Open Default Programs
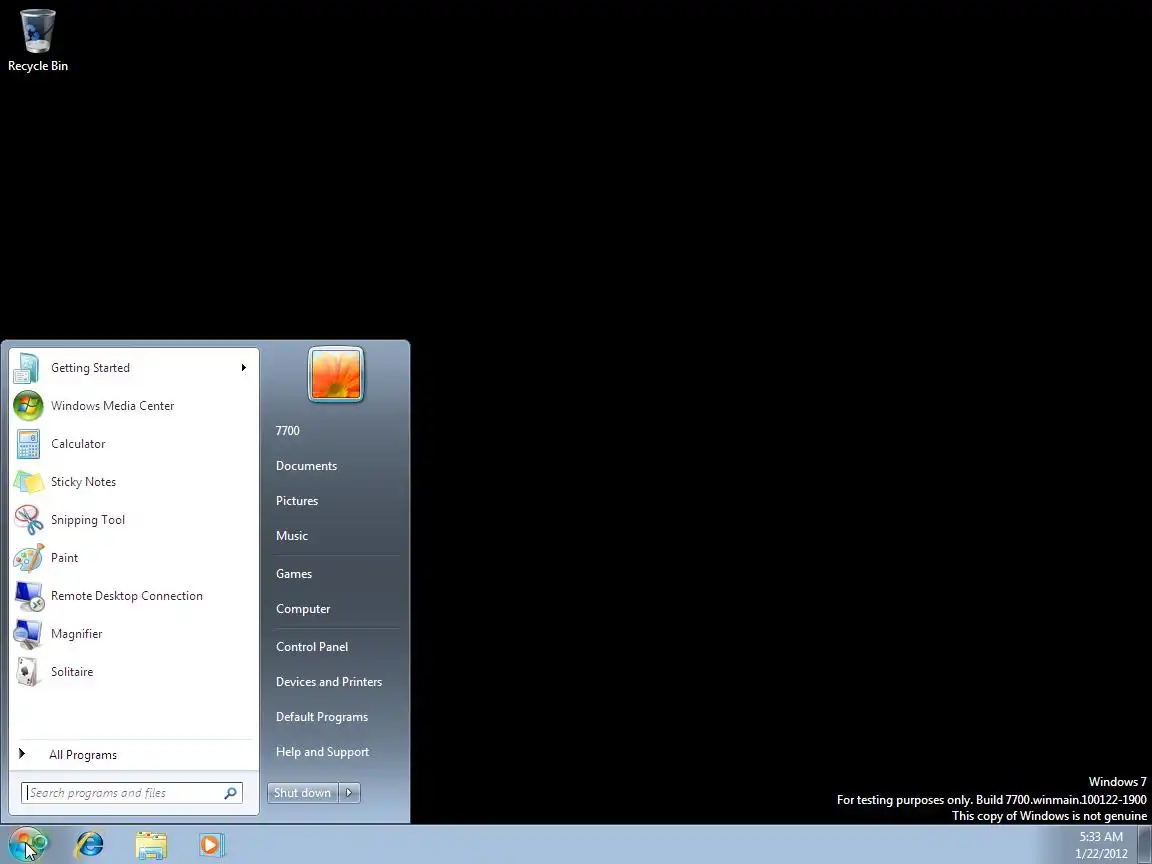 tap(322, 717)
